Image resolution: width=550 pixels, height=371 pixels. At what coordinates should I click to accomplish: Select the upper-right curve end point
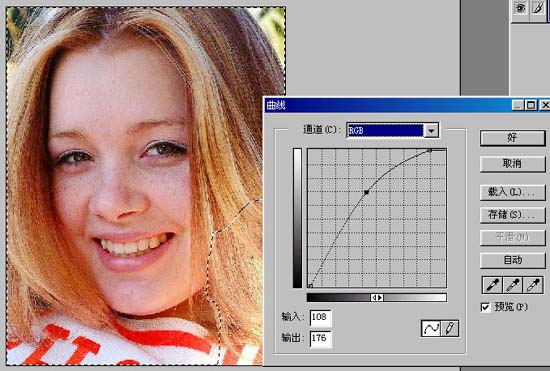point(430,150)
